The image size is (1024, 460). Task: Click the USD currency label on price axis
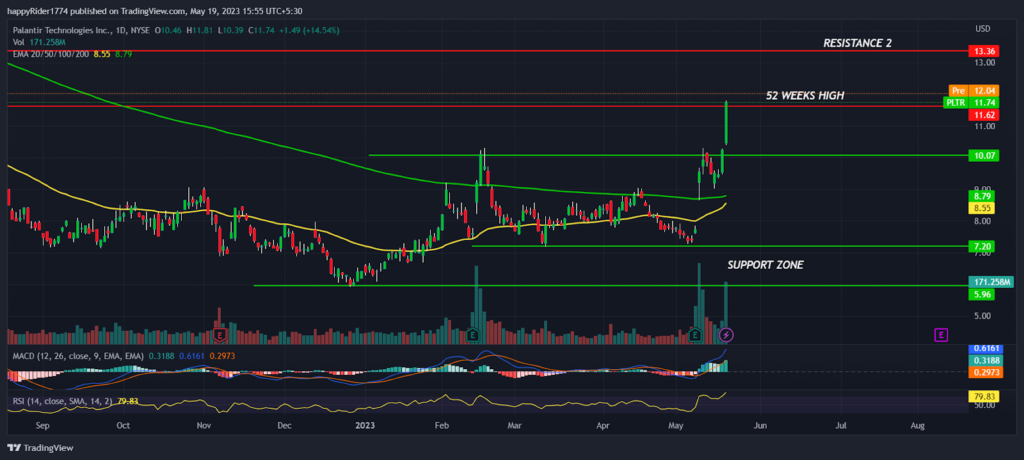(983, 29)
